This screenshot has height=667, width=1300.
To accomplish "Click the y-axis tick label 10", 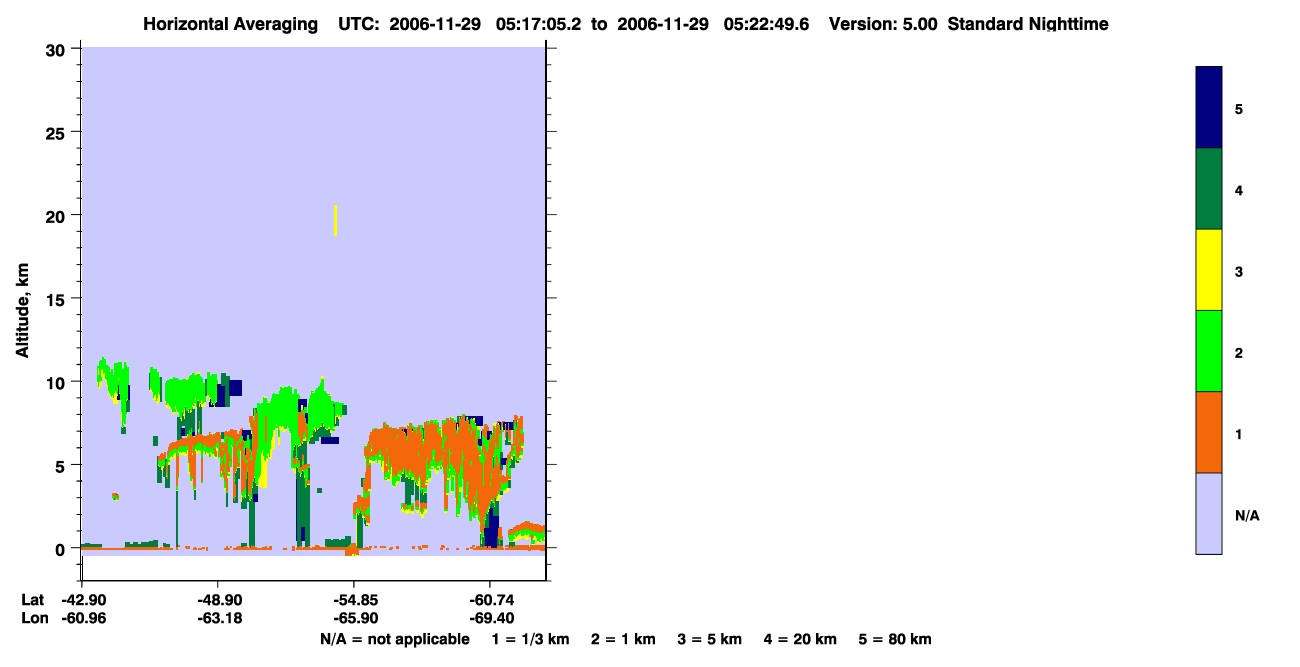I will coord(57,382).
